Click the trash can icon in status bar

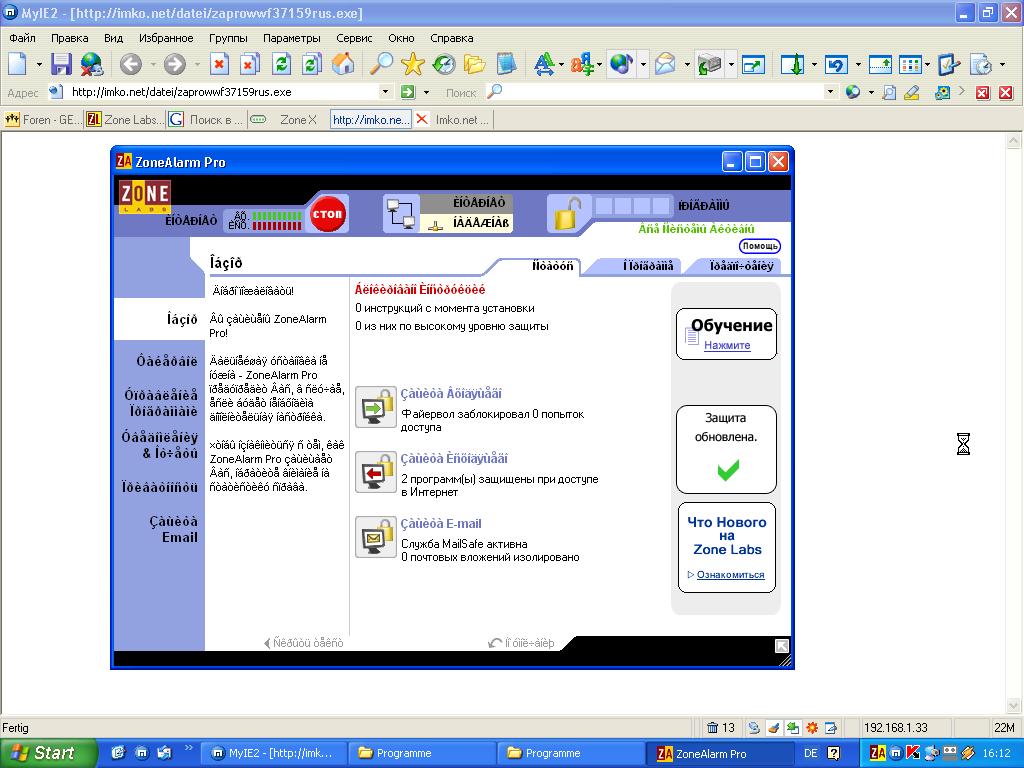pos(712,728)
